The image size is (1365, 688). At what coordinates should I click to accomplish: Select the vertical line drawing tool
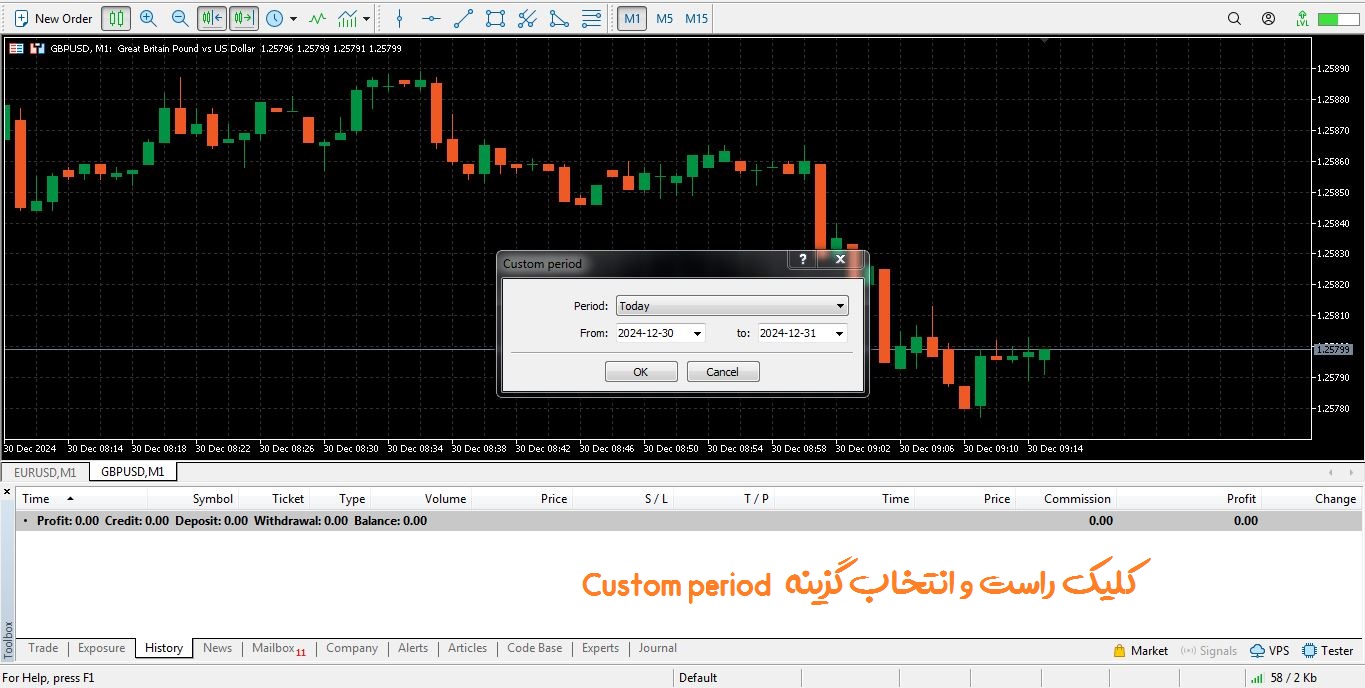pyautogui.click(x=399, y=18)
